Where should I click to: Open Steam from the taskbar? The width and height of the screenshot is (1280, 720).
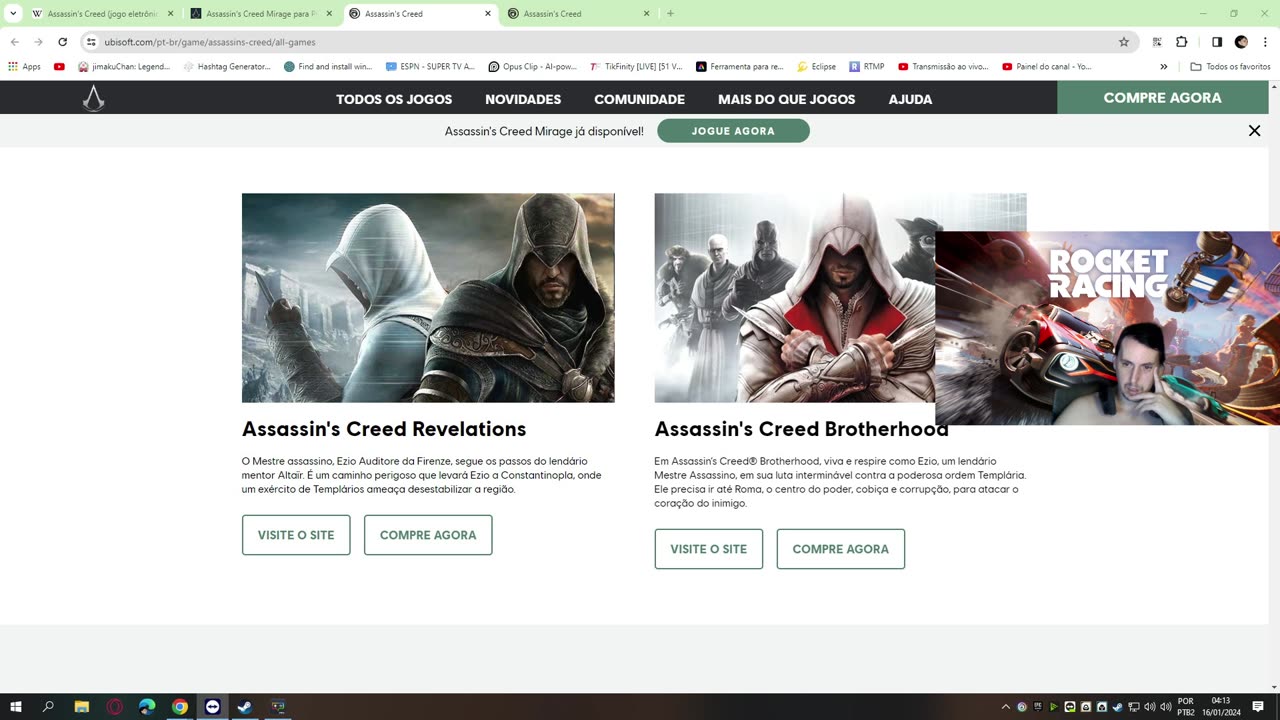[x=244, y=707]
